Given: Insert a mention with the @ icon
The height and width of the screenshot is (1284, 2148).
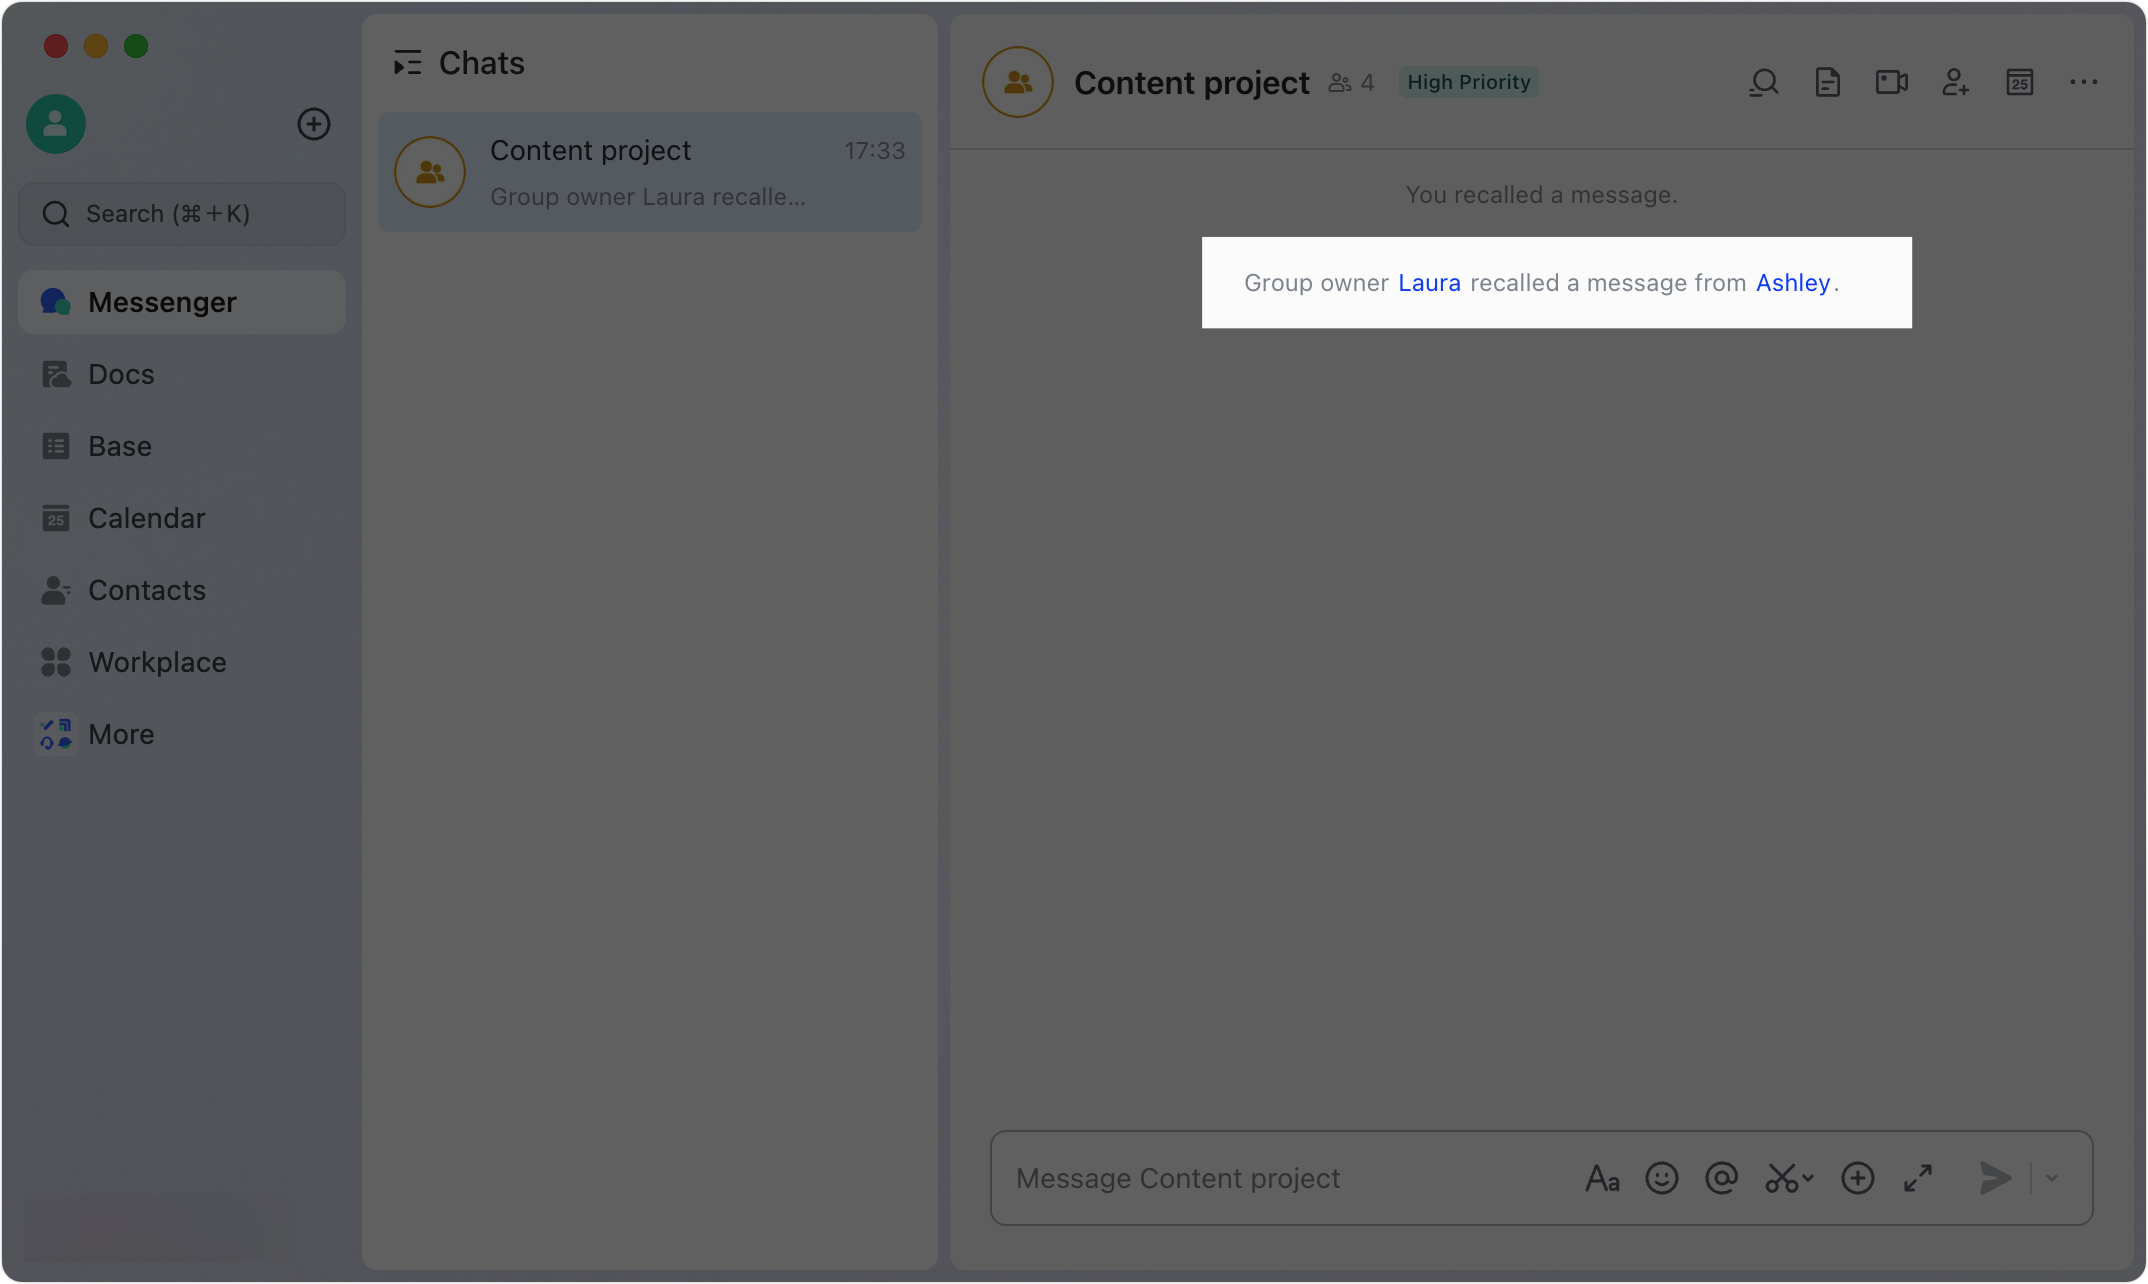Looking at the screenshot, I should pyautogui.click(x=1722, y=1179).
